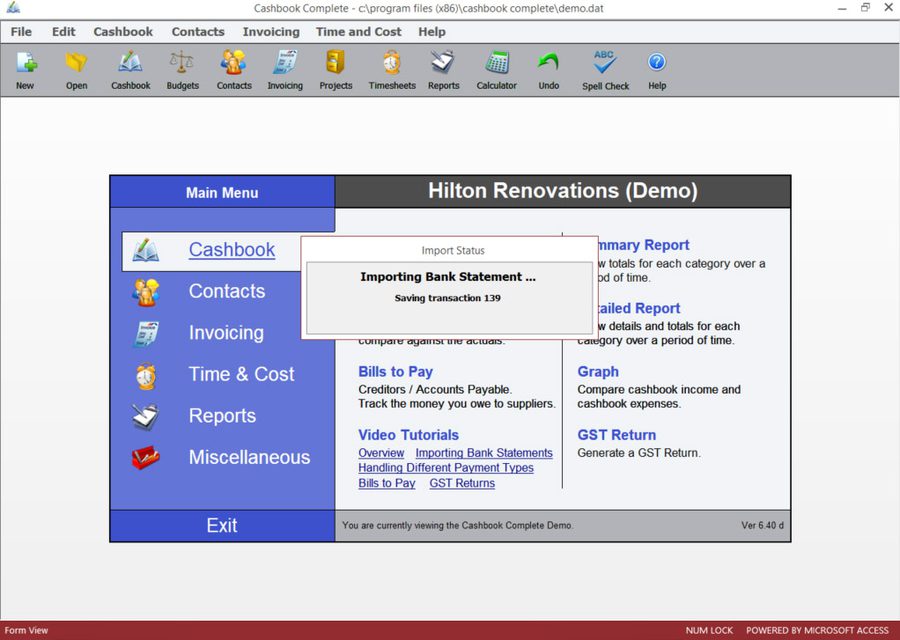Select Miscellaneous in the Main Menu sidebar

[249, 457]
